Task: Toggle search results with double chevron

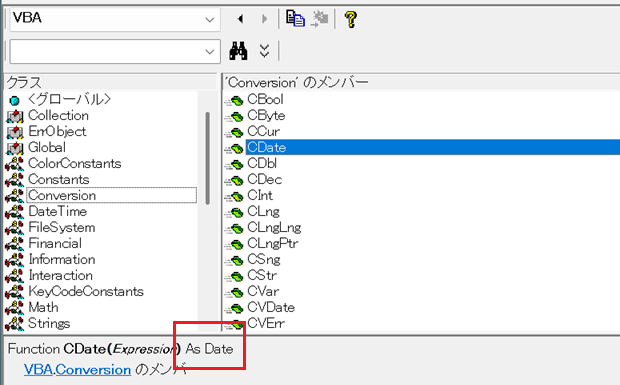Action: click(x=265, y=51)
